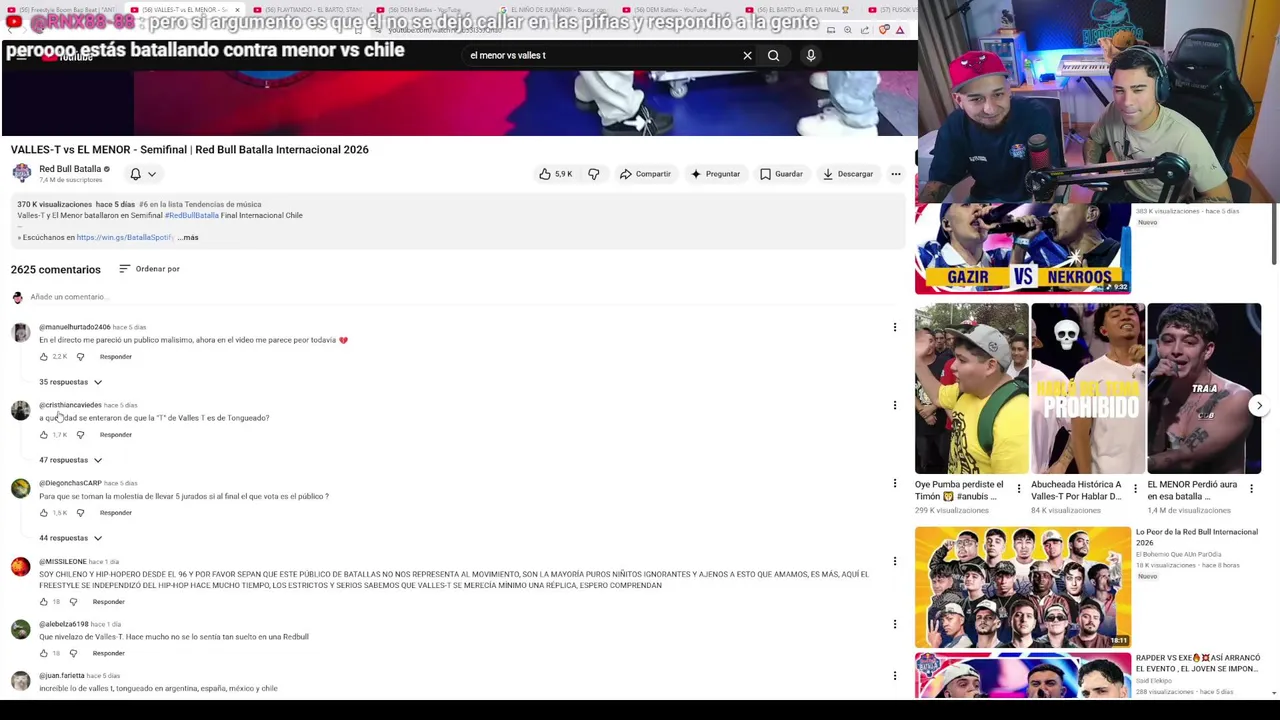Open the video's more actions menu
Viewport: 1280px width, 720px height.
(x=896, y=174)
